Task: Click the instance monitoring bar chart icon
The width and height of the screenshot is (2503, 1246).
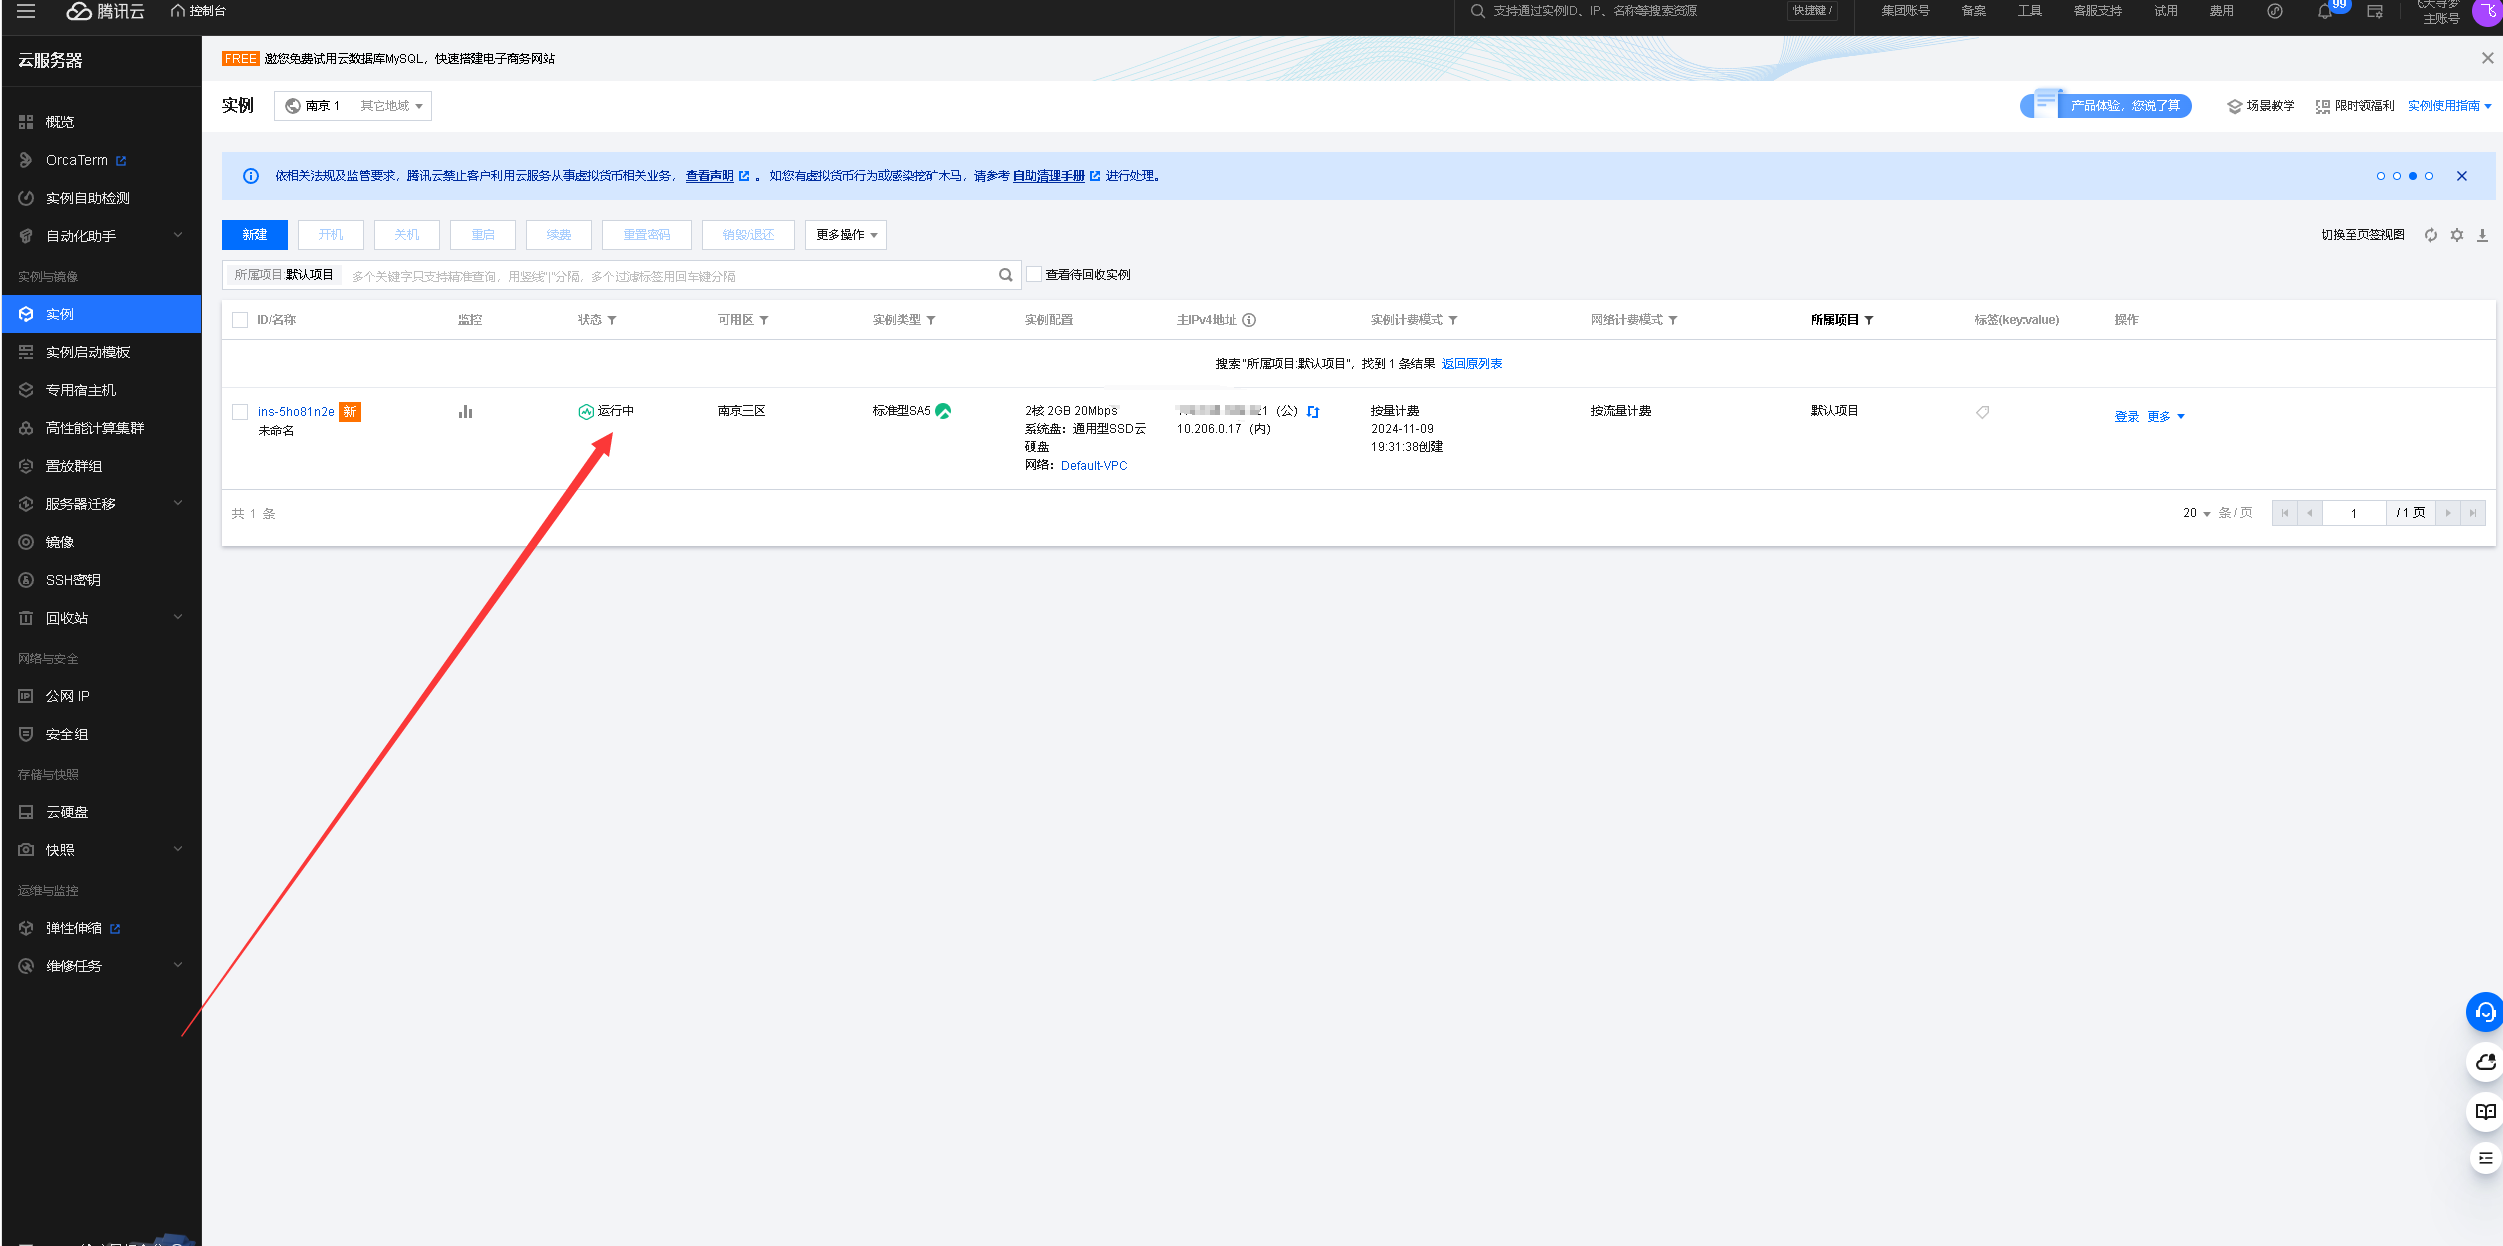Action: click(465, 411)
